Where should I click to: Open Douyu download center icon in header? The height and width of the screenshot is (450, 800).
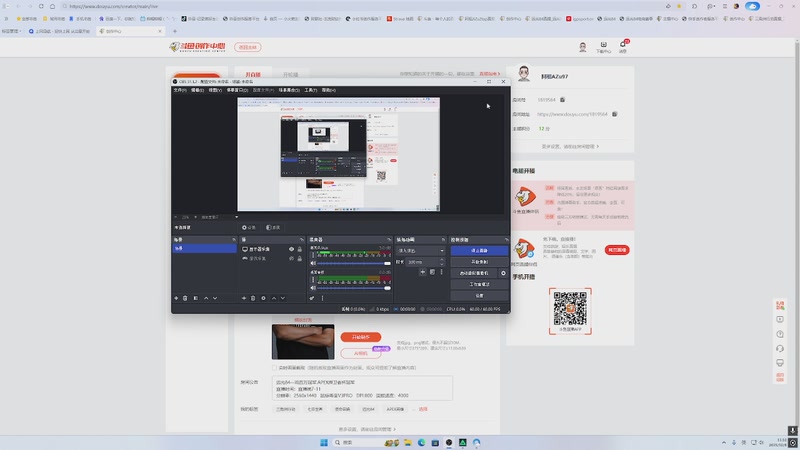[604, 47]
